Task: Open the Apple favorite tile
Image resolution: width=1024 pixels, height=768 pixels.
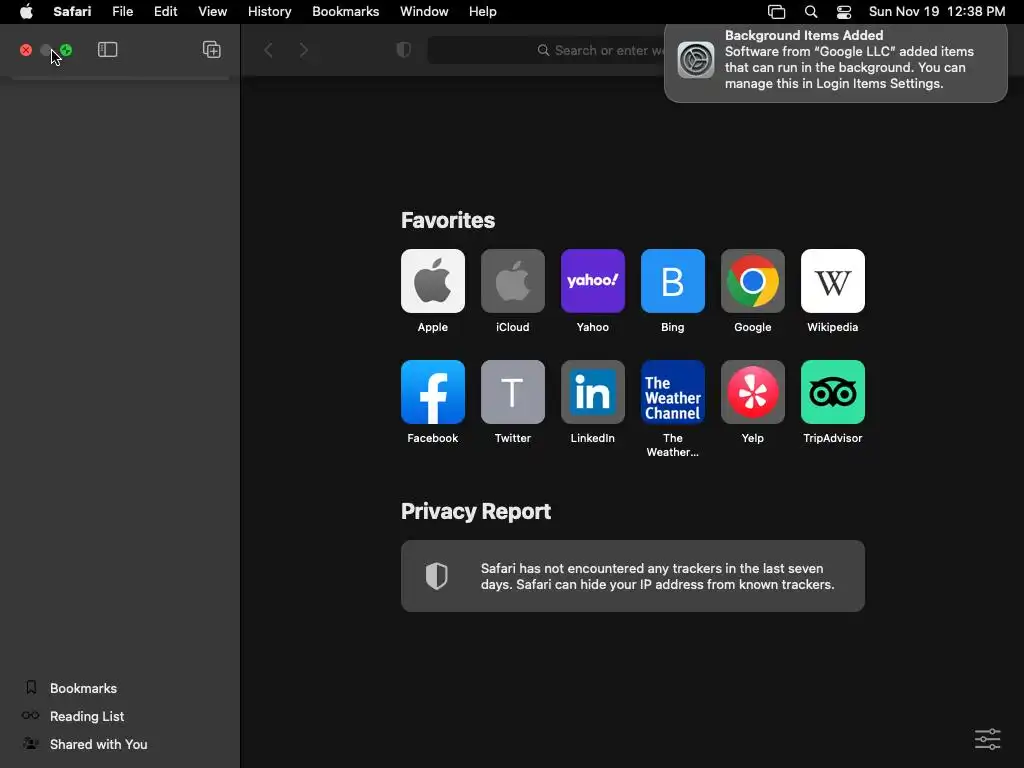Action: point(432,281)
